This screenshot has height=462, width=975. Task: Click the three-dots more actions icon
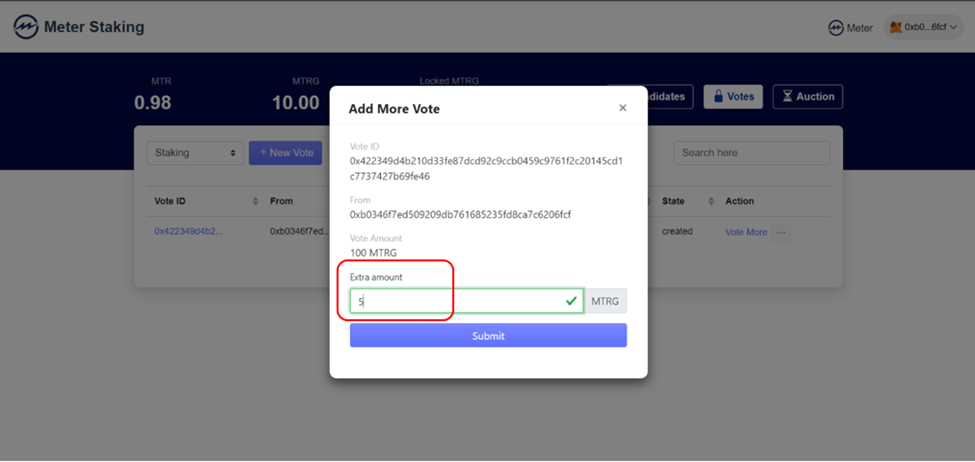(x=781, y=232)
